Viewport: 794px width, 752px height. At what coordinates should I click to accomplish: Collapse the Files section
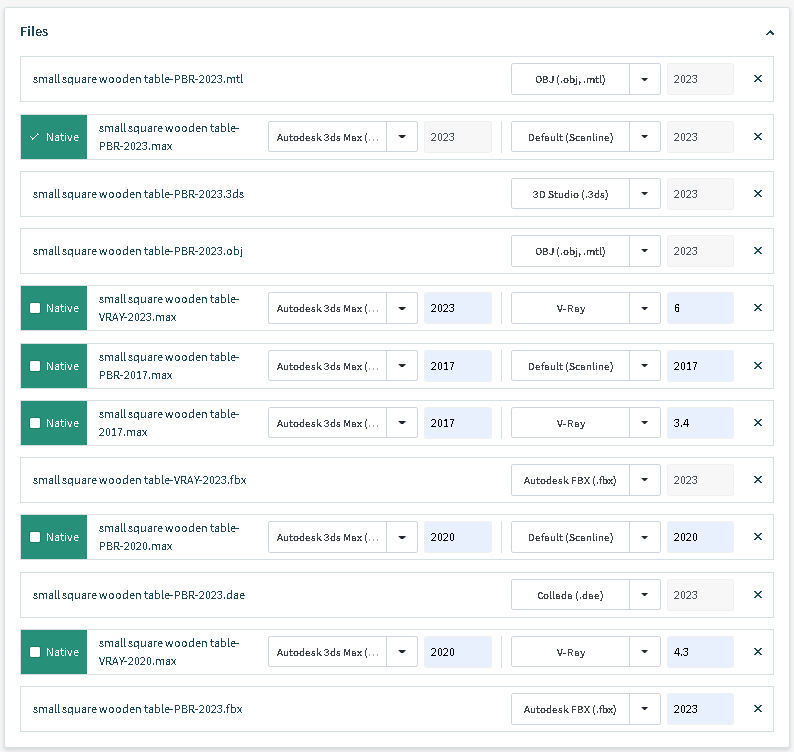click(x=769, y=33)
